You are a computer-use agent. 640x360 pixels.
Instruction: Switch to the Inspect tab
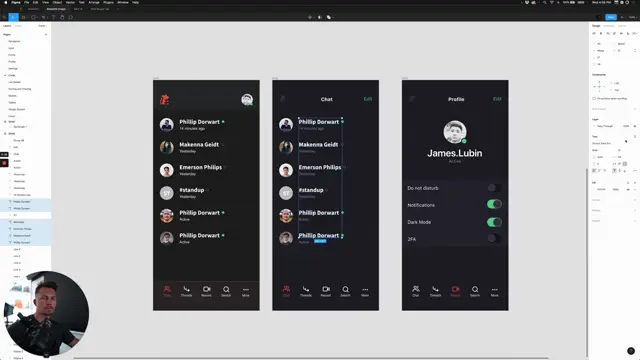(622, 26)
